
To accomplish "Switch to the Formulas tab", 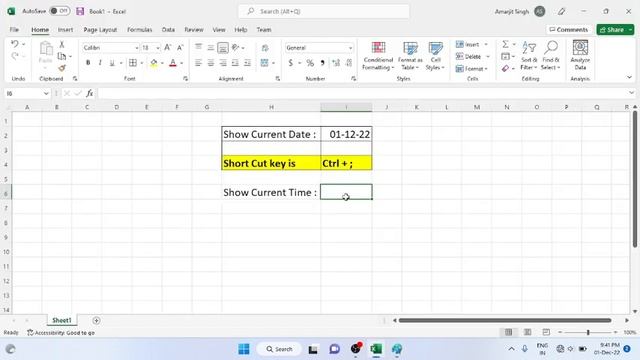I will (140, 30).
